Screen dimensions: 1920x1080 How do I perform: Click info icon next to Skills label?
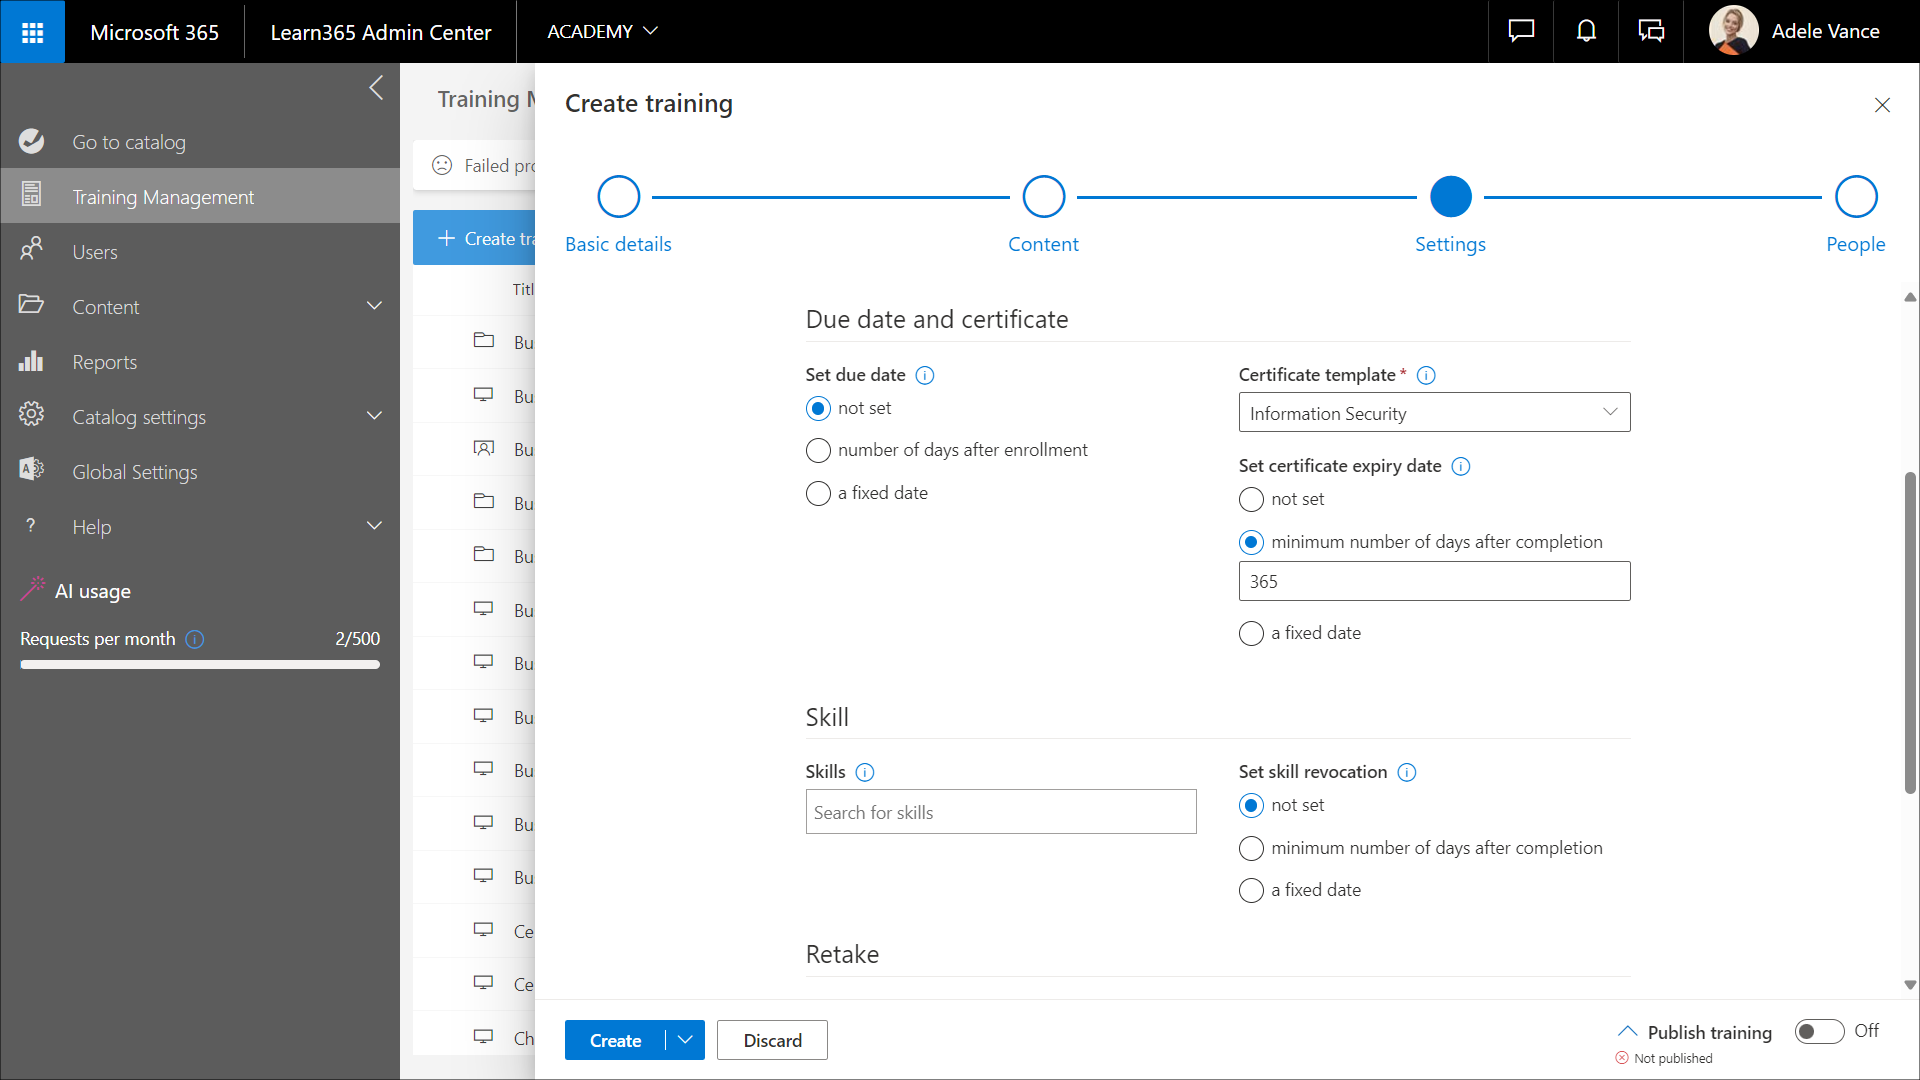click(865, 772)
